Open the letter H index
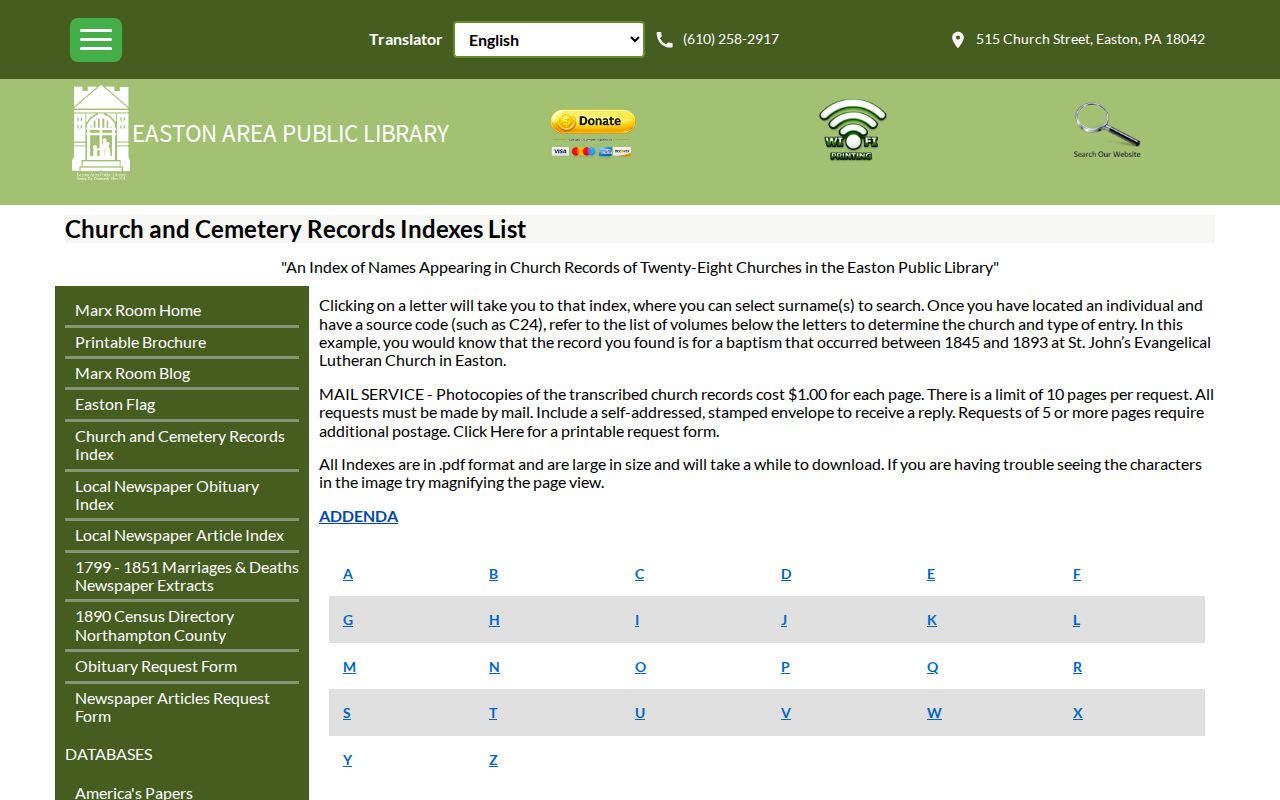Viewport: 1280px width, 800px height. coord(494,620)
